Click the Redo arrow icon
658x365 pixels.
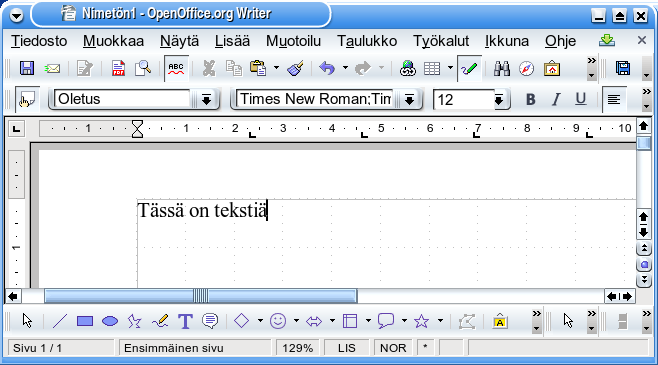(x=363, y=68)
